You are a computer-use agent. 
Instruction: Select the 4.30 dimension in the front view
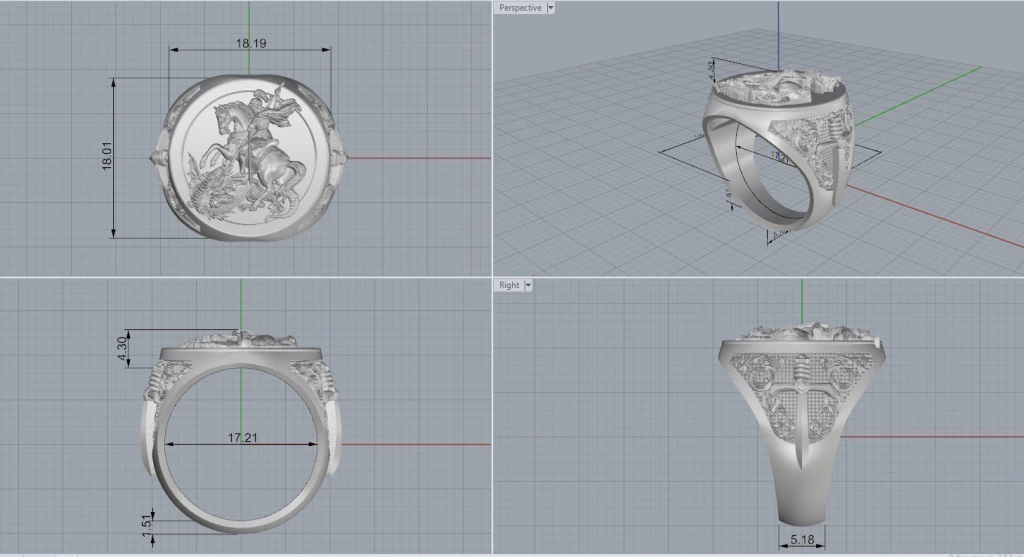click(121, 349)
